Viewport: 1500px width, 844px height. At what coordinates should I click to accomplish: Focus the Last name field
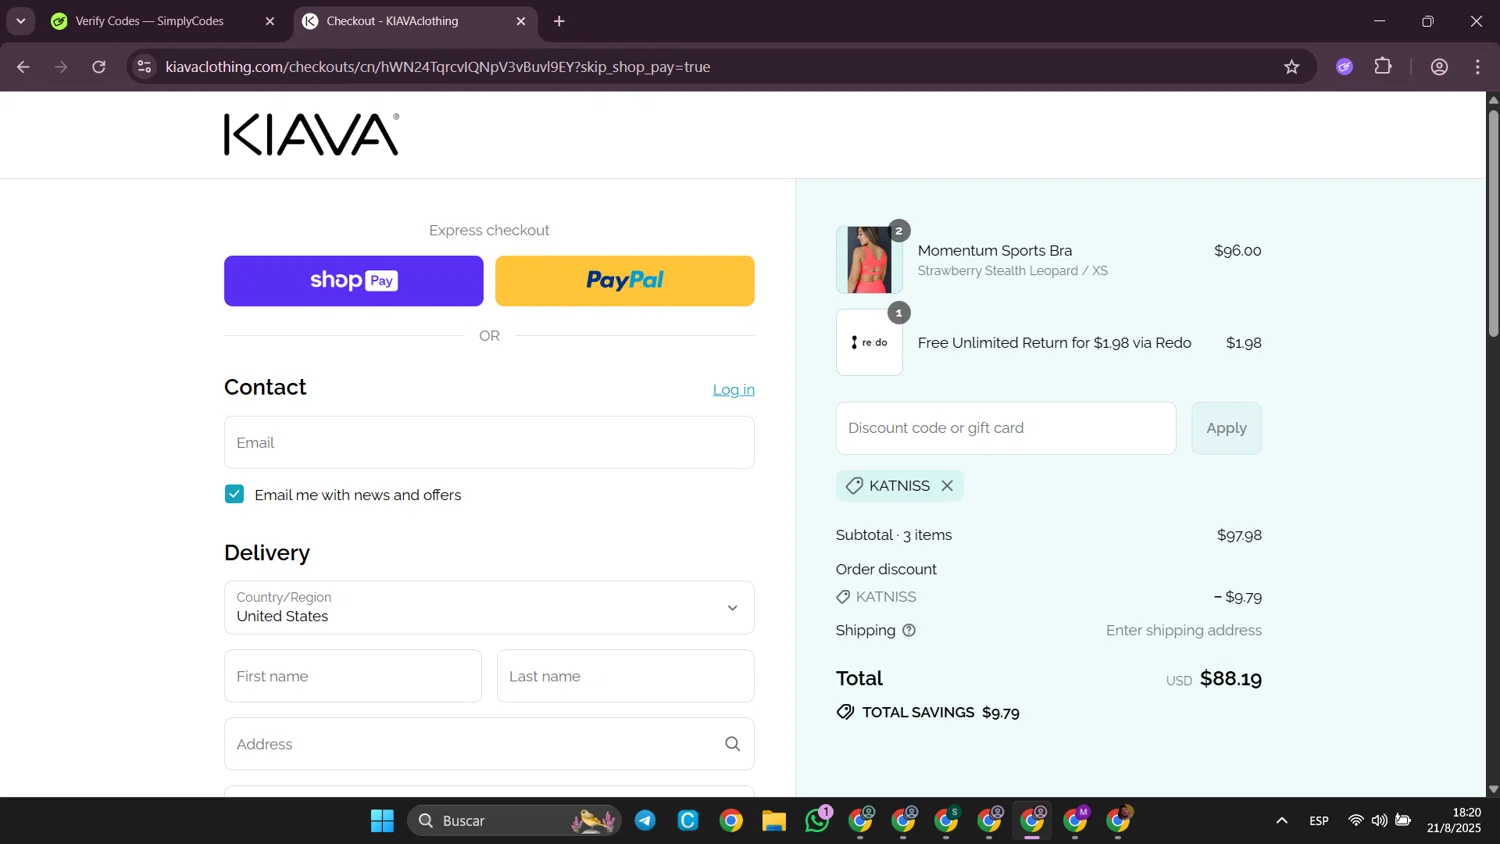point(625,676)
